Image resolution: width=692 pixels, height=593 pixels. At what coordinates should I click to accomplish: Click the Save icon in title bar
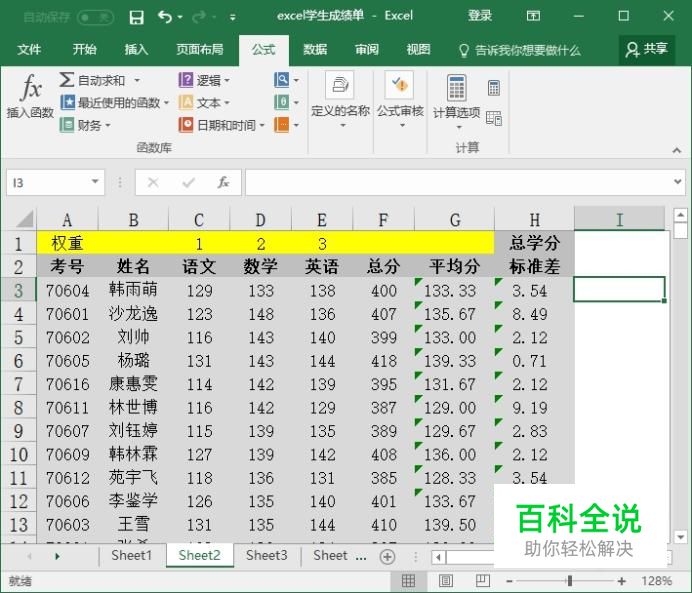pyautogui.click(x=136, y=17)
